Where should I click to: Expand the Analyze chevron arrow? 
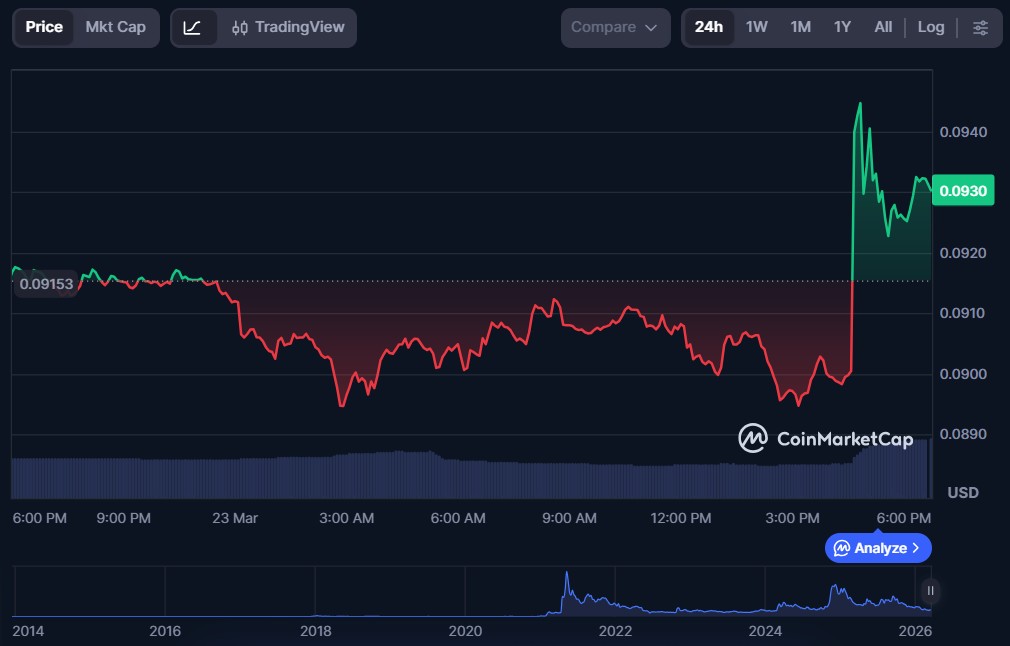coord(916,548)
